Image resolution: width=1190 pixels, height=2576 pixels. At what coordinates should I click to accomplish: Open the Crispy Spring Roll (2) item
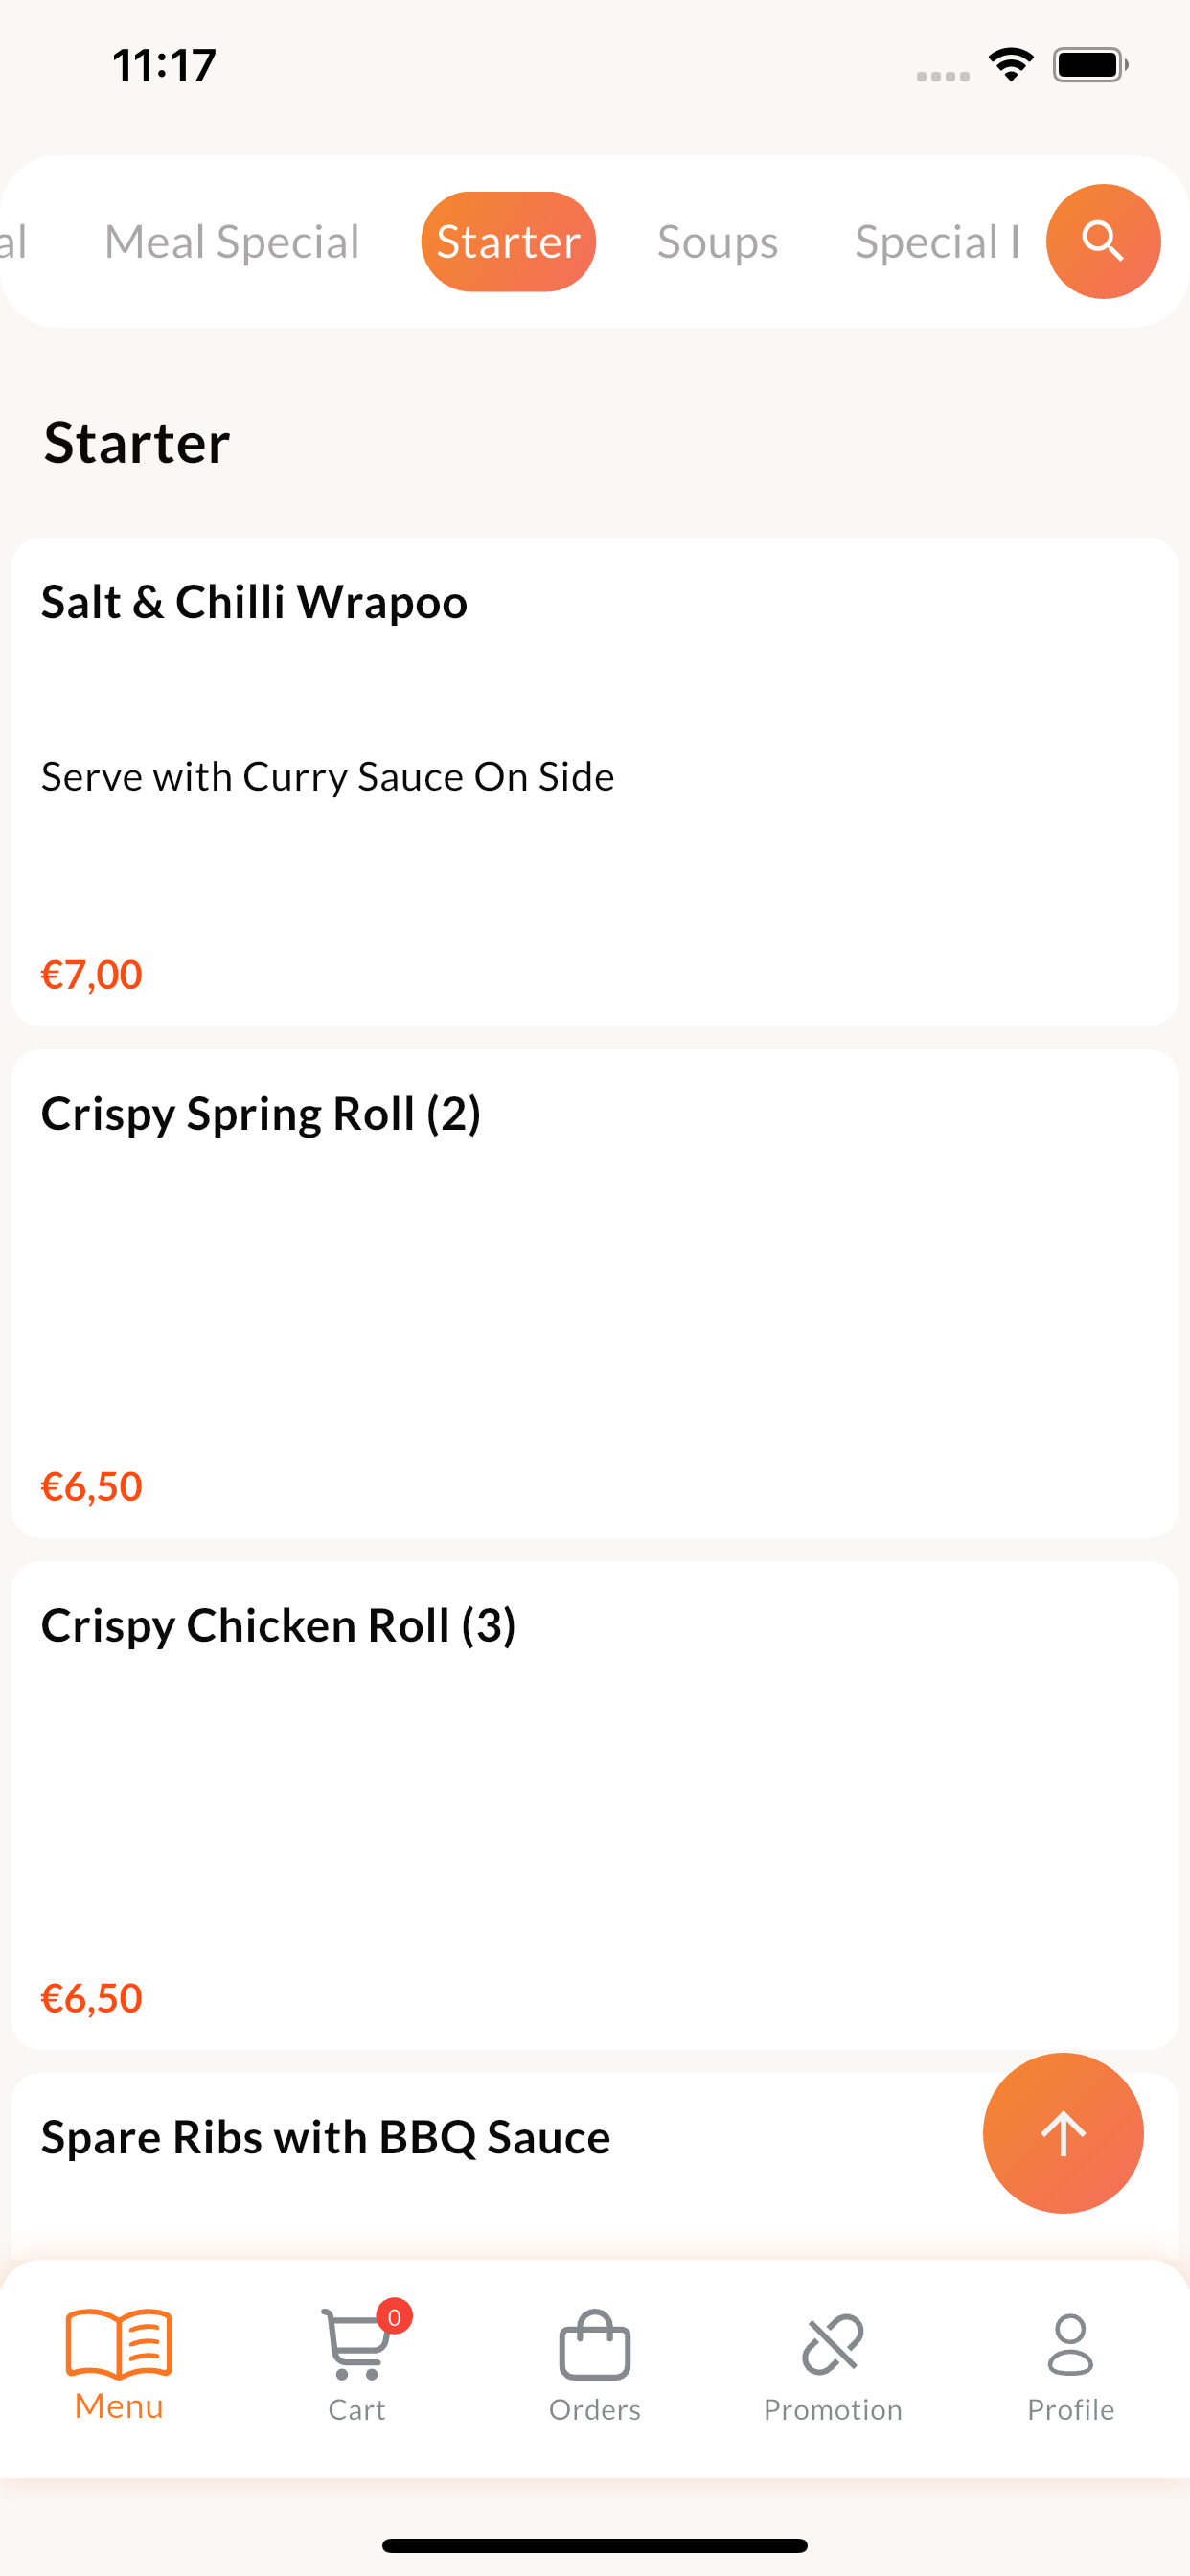pos(595,1293)
